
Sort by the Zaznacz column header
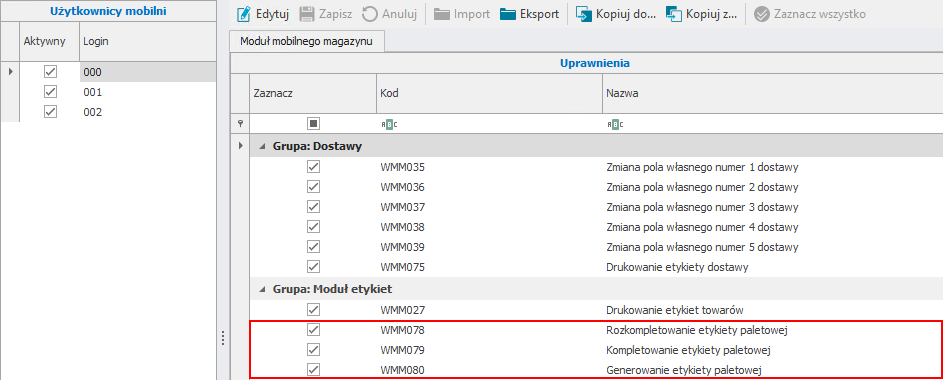[x=313, y=94]
